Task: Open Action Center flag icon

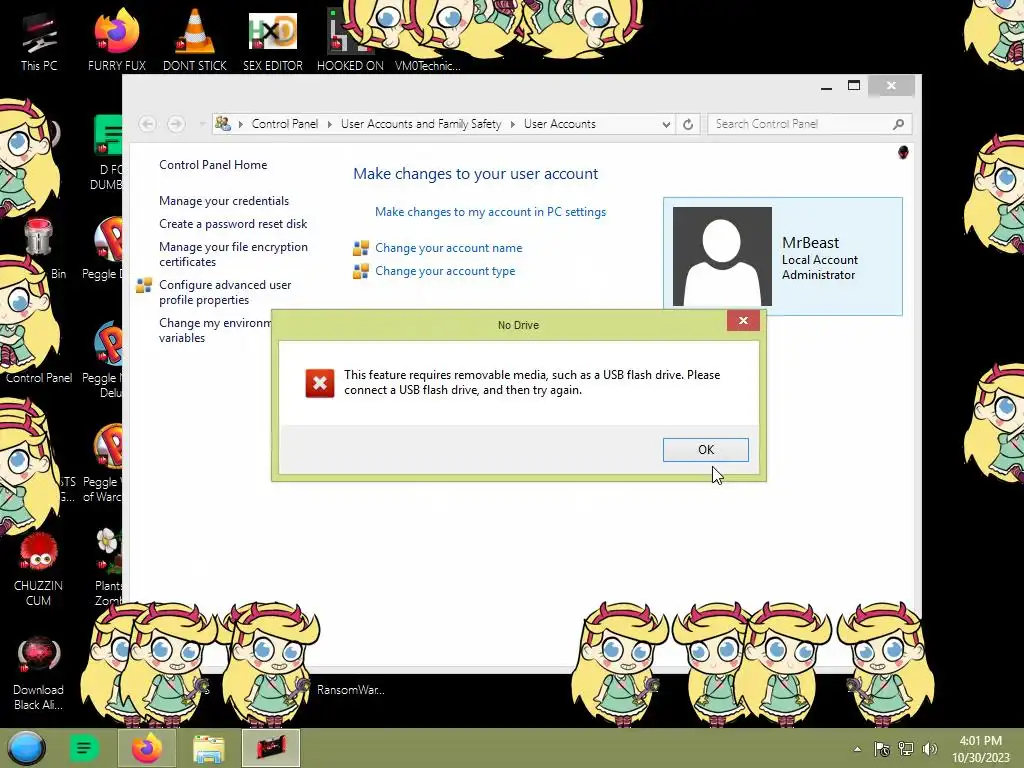Action: coord(882,749)
